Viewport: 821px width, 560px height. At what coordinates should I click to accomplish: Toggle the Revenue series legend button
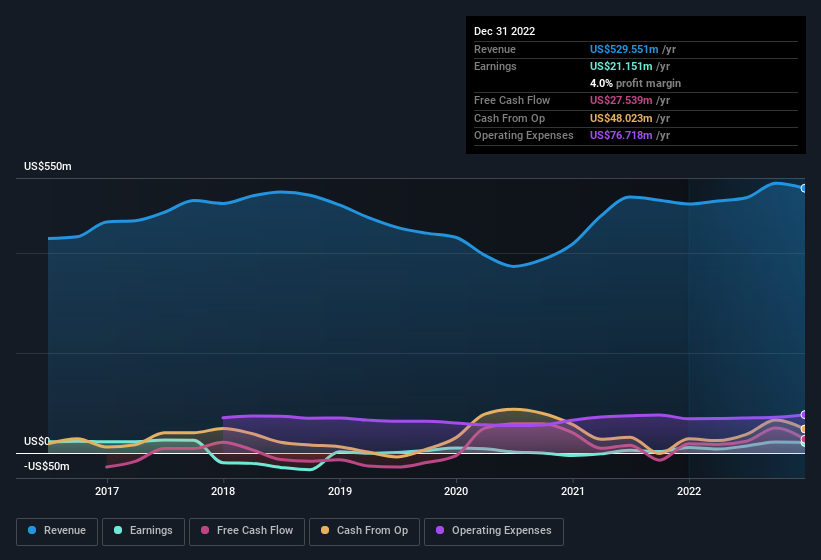[57, 531]
